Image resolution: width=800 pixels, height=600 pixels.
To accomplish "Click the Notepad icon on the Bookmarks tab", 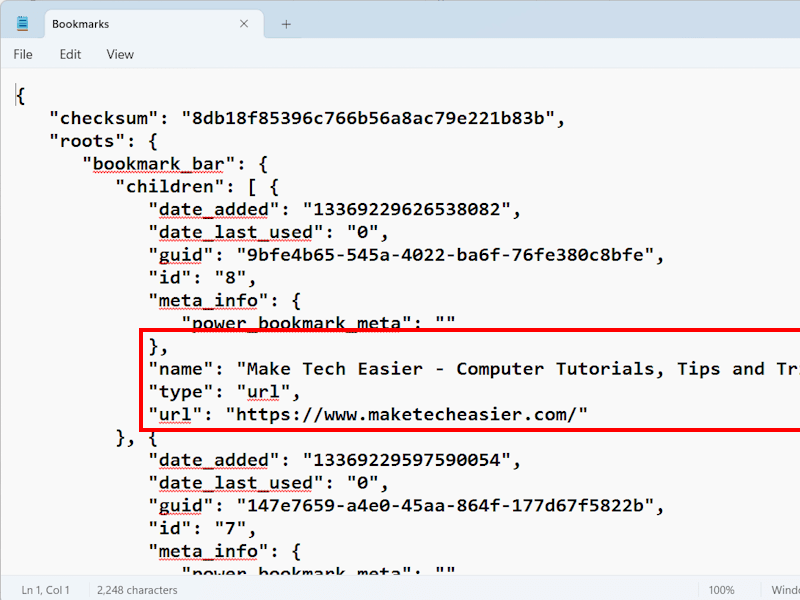I will click(x=22, y=22).
